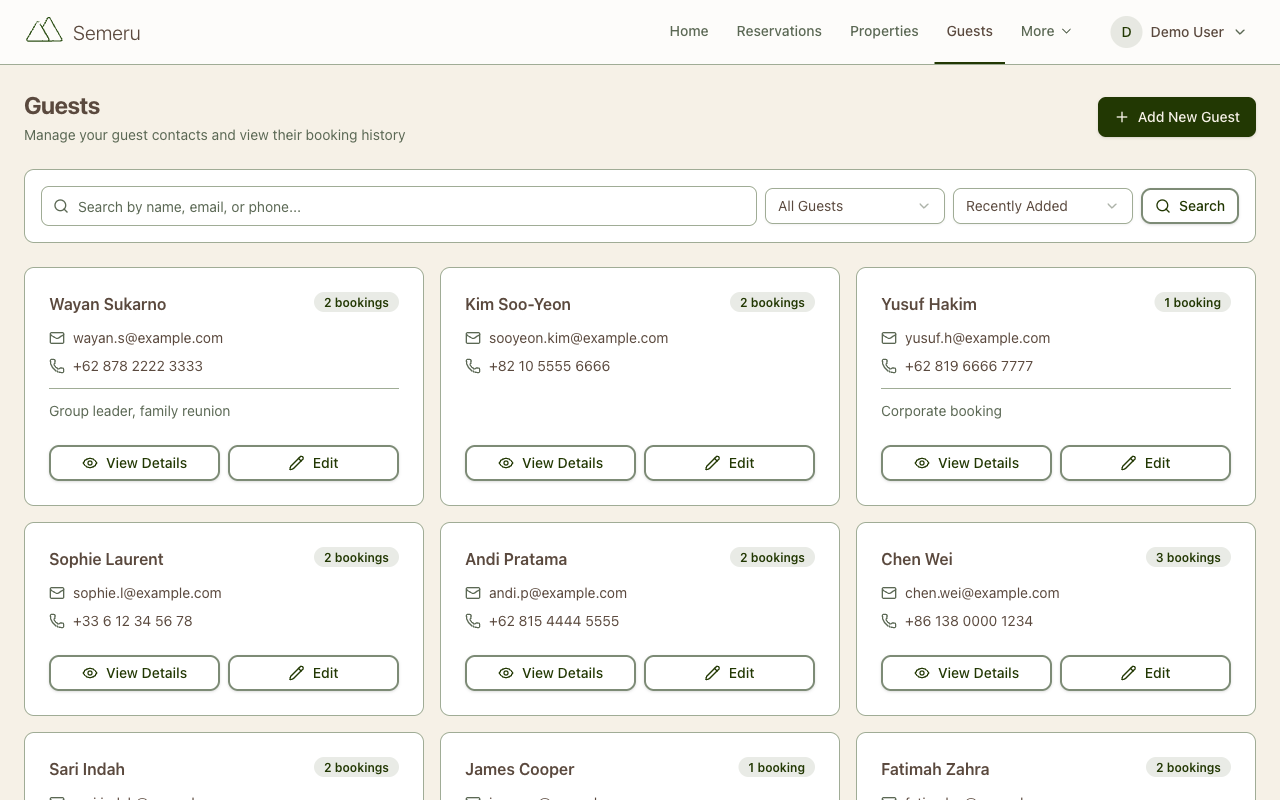Click the note 'Group leader, family reunion'

(x=140, y=411)
